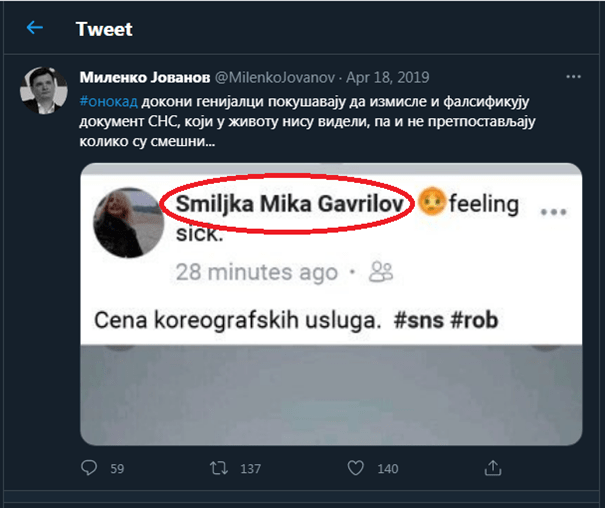The height and width of the screenshot is (508, 605).
Task: Click the retweet arrows icon
Action: click(x=215, y=468)
